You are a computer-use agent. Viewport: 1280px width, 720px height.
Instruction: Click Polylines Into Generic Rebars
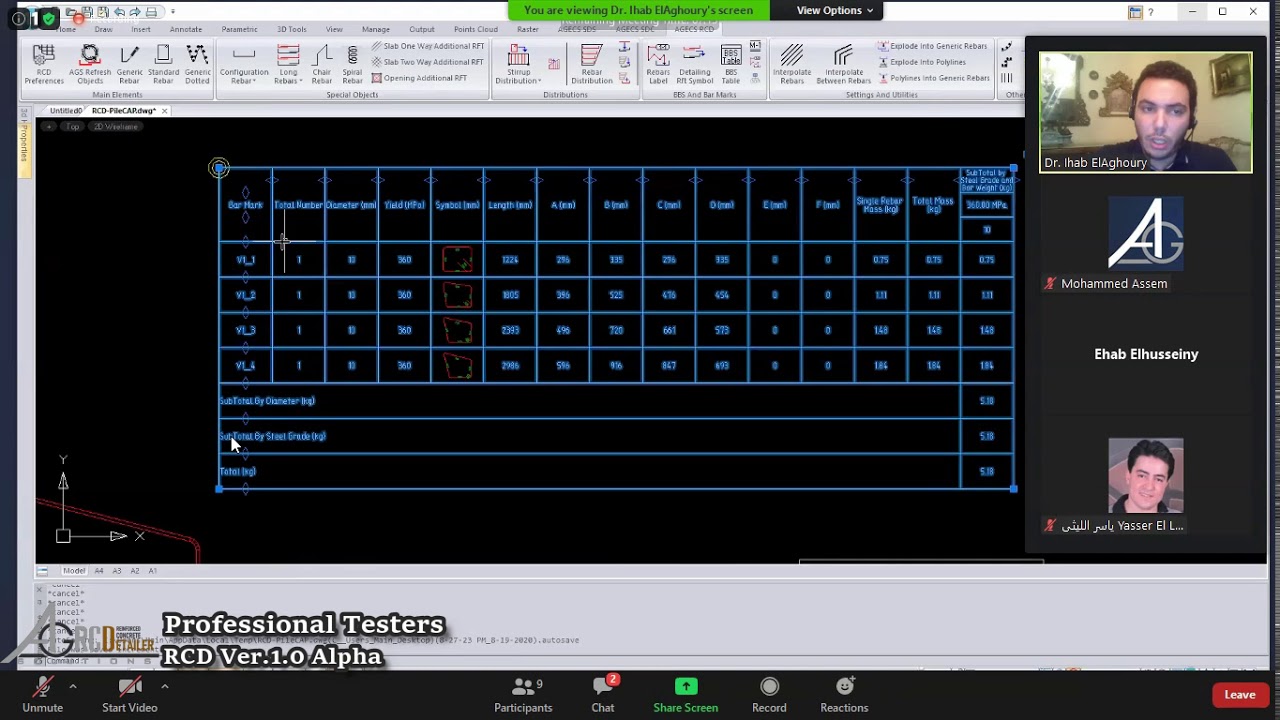click(x=934, y=78)
